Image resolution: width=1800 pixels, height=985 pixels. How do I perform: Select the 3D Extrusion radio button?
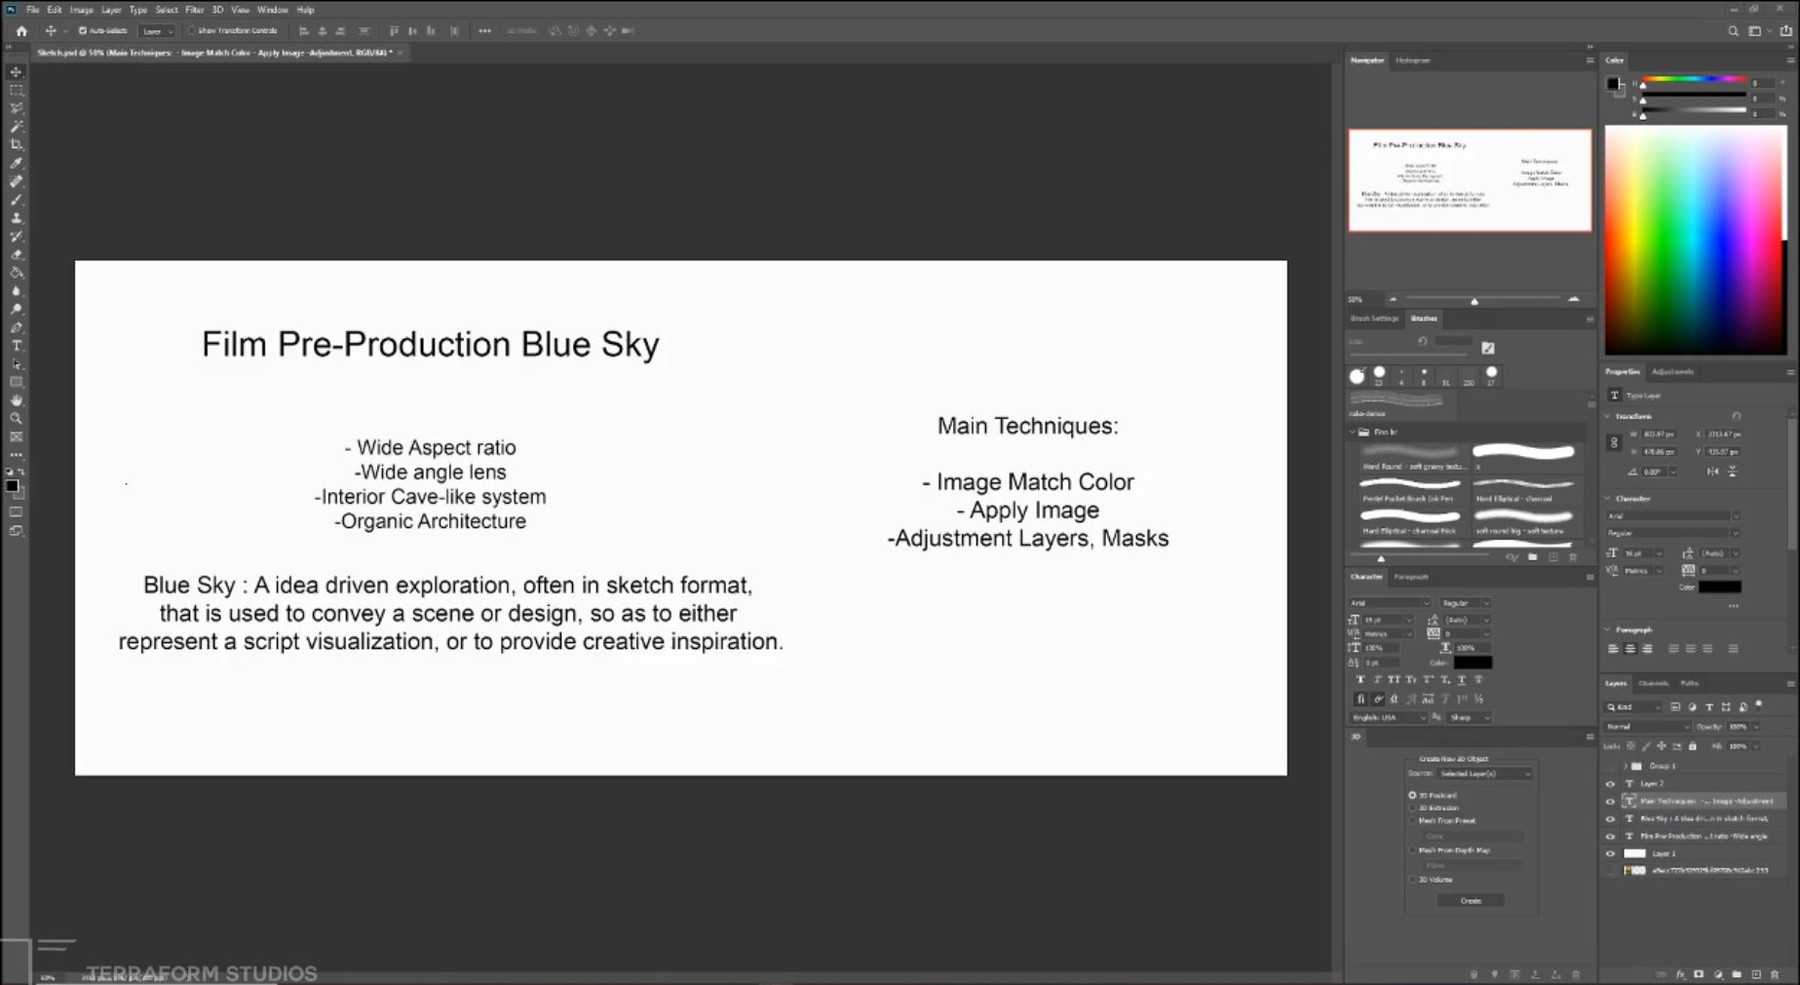tap(1413, 808)
